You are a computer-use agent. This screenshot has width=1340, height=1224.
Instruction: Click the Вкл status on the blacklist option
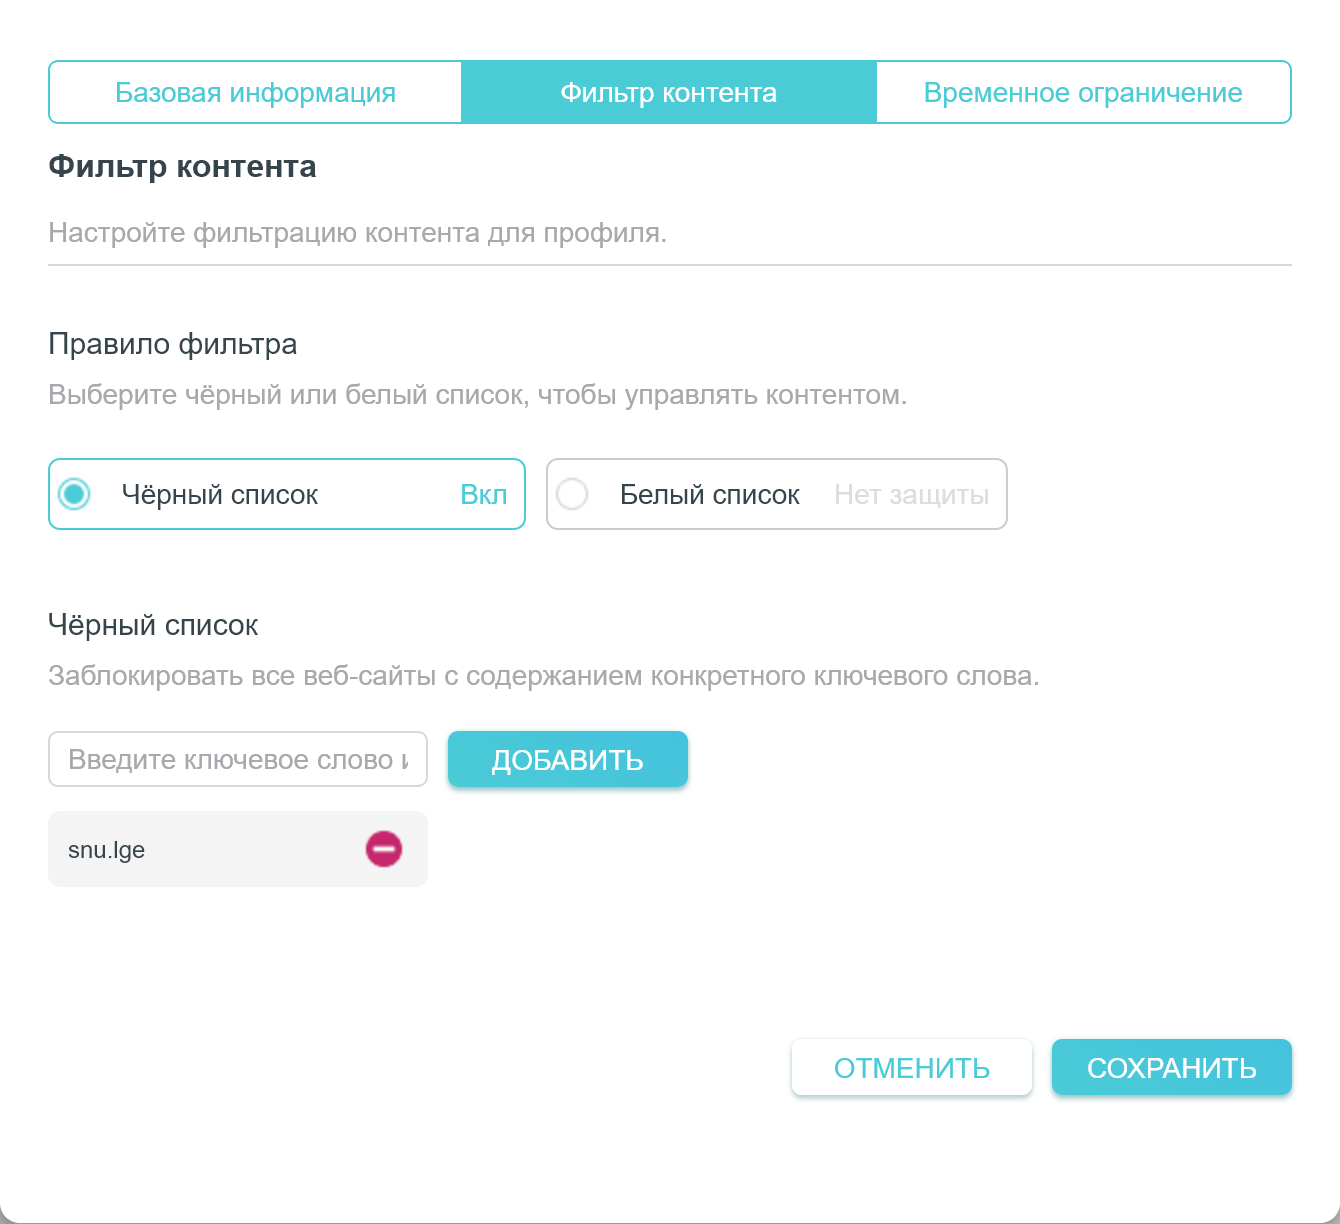pyautogui.click(x=484, y=495)
